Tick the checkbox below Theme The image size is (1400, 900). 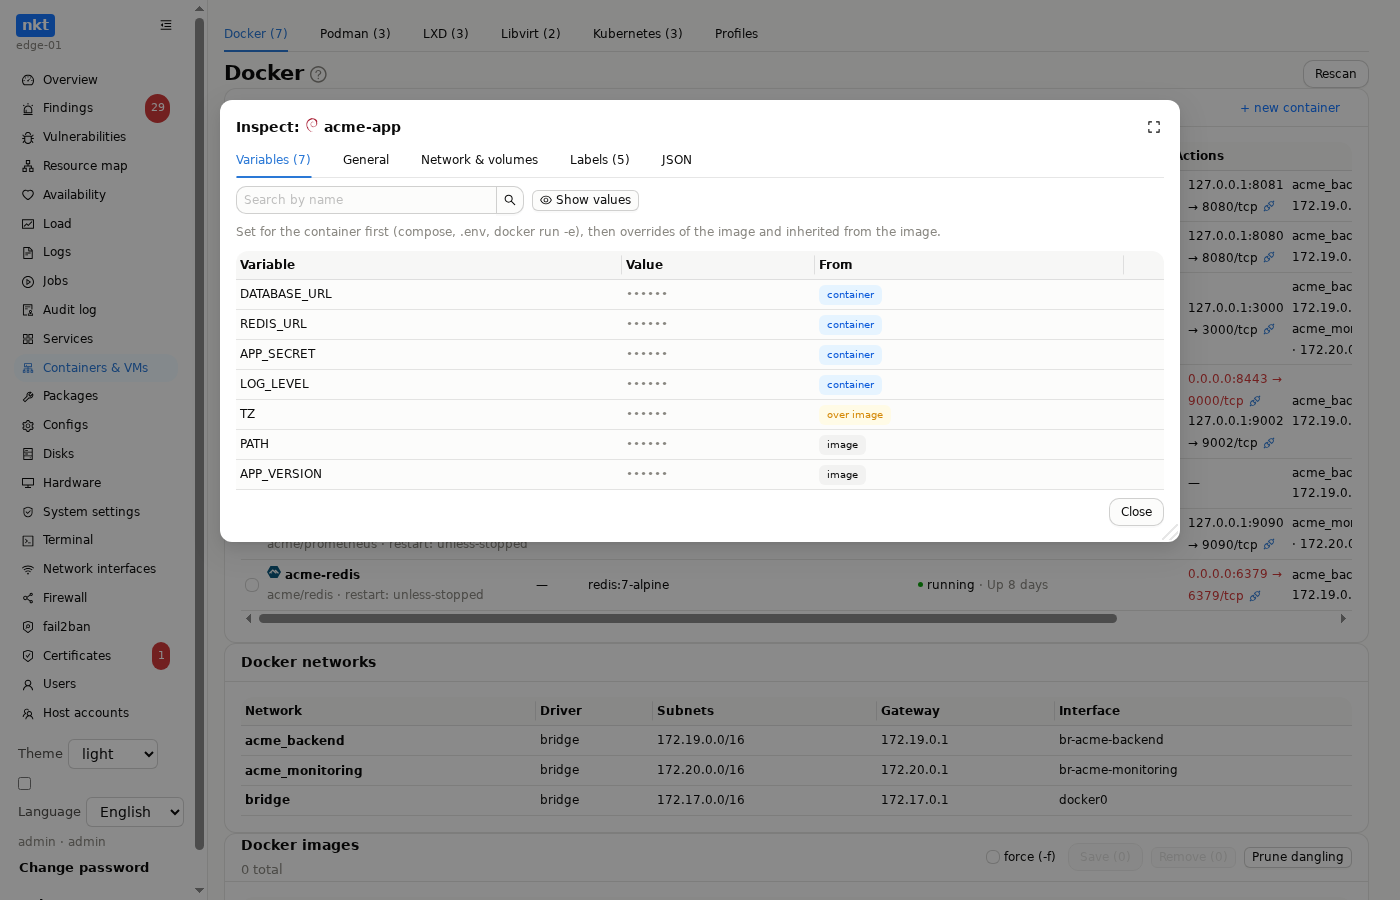pos(25,784)
